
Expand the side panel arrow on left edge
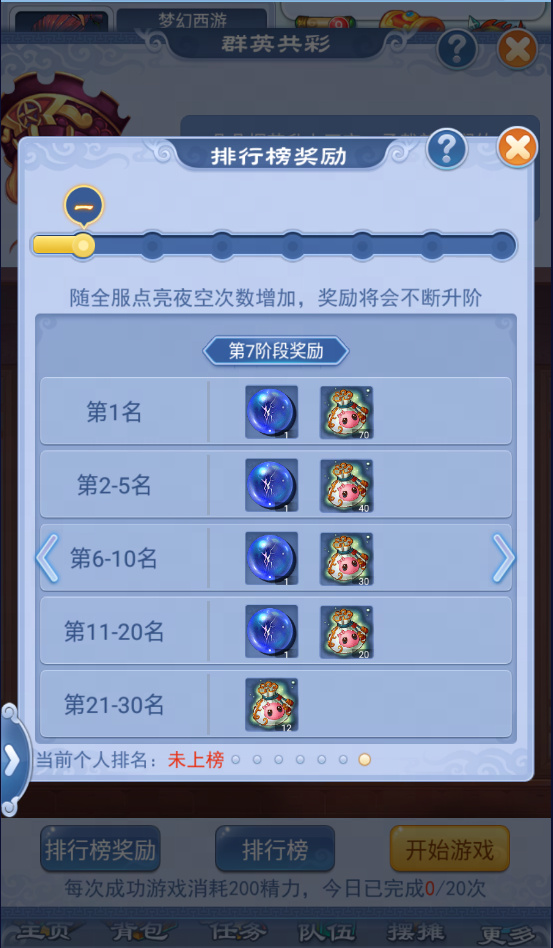pos(13,761)
